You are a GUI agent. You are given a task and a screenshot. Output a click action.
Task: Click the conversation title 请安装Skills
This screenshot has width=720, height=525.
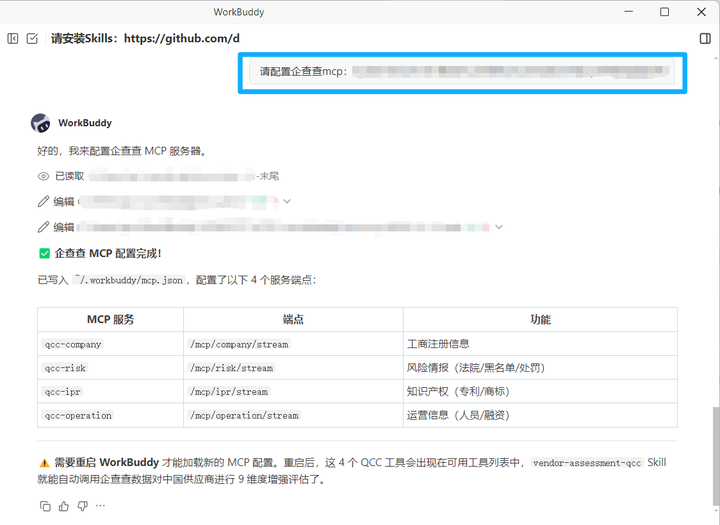pyautogui.click(x=145, y=39)
